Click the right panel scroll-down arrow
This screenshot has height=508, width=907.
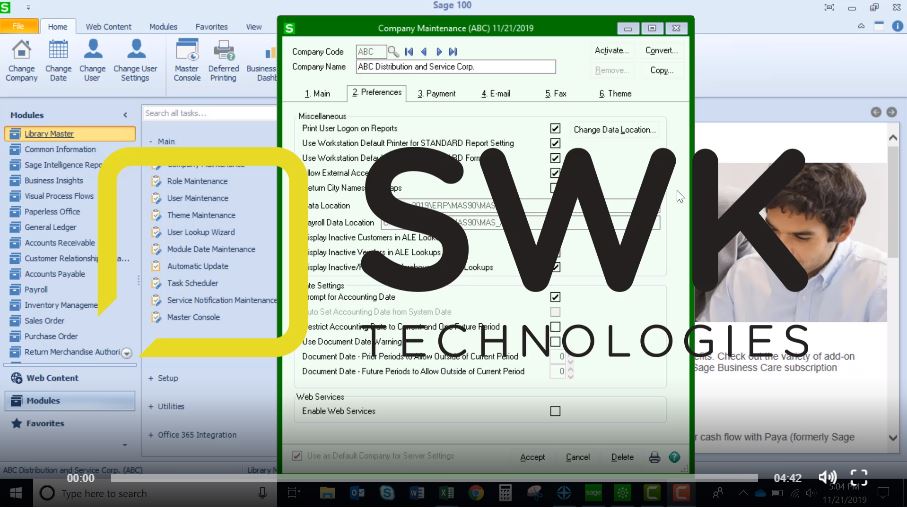893,438
